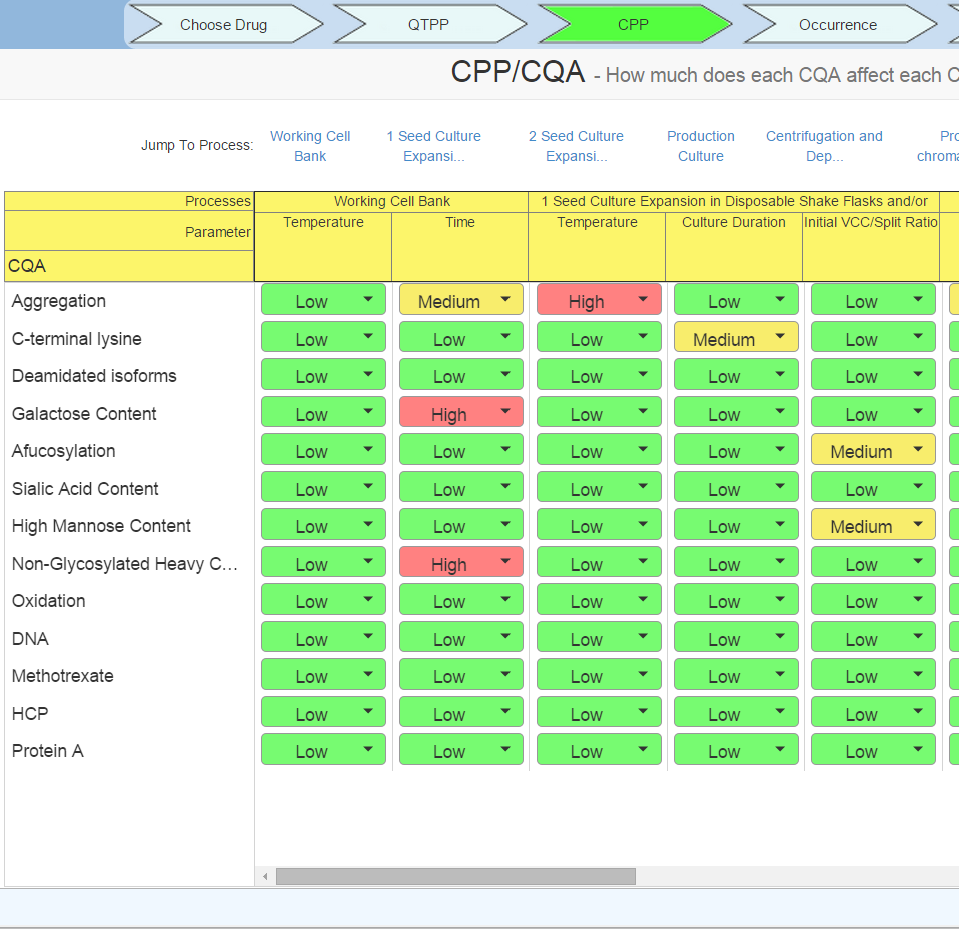Open High Mannose Content Medium dropdown

coord(873,526)
